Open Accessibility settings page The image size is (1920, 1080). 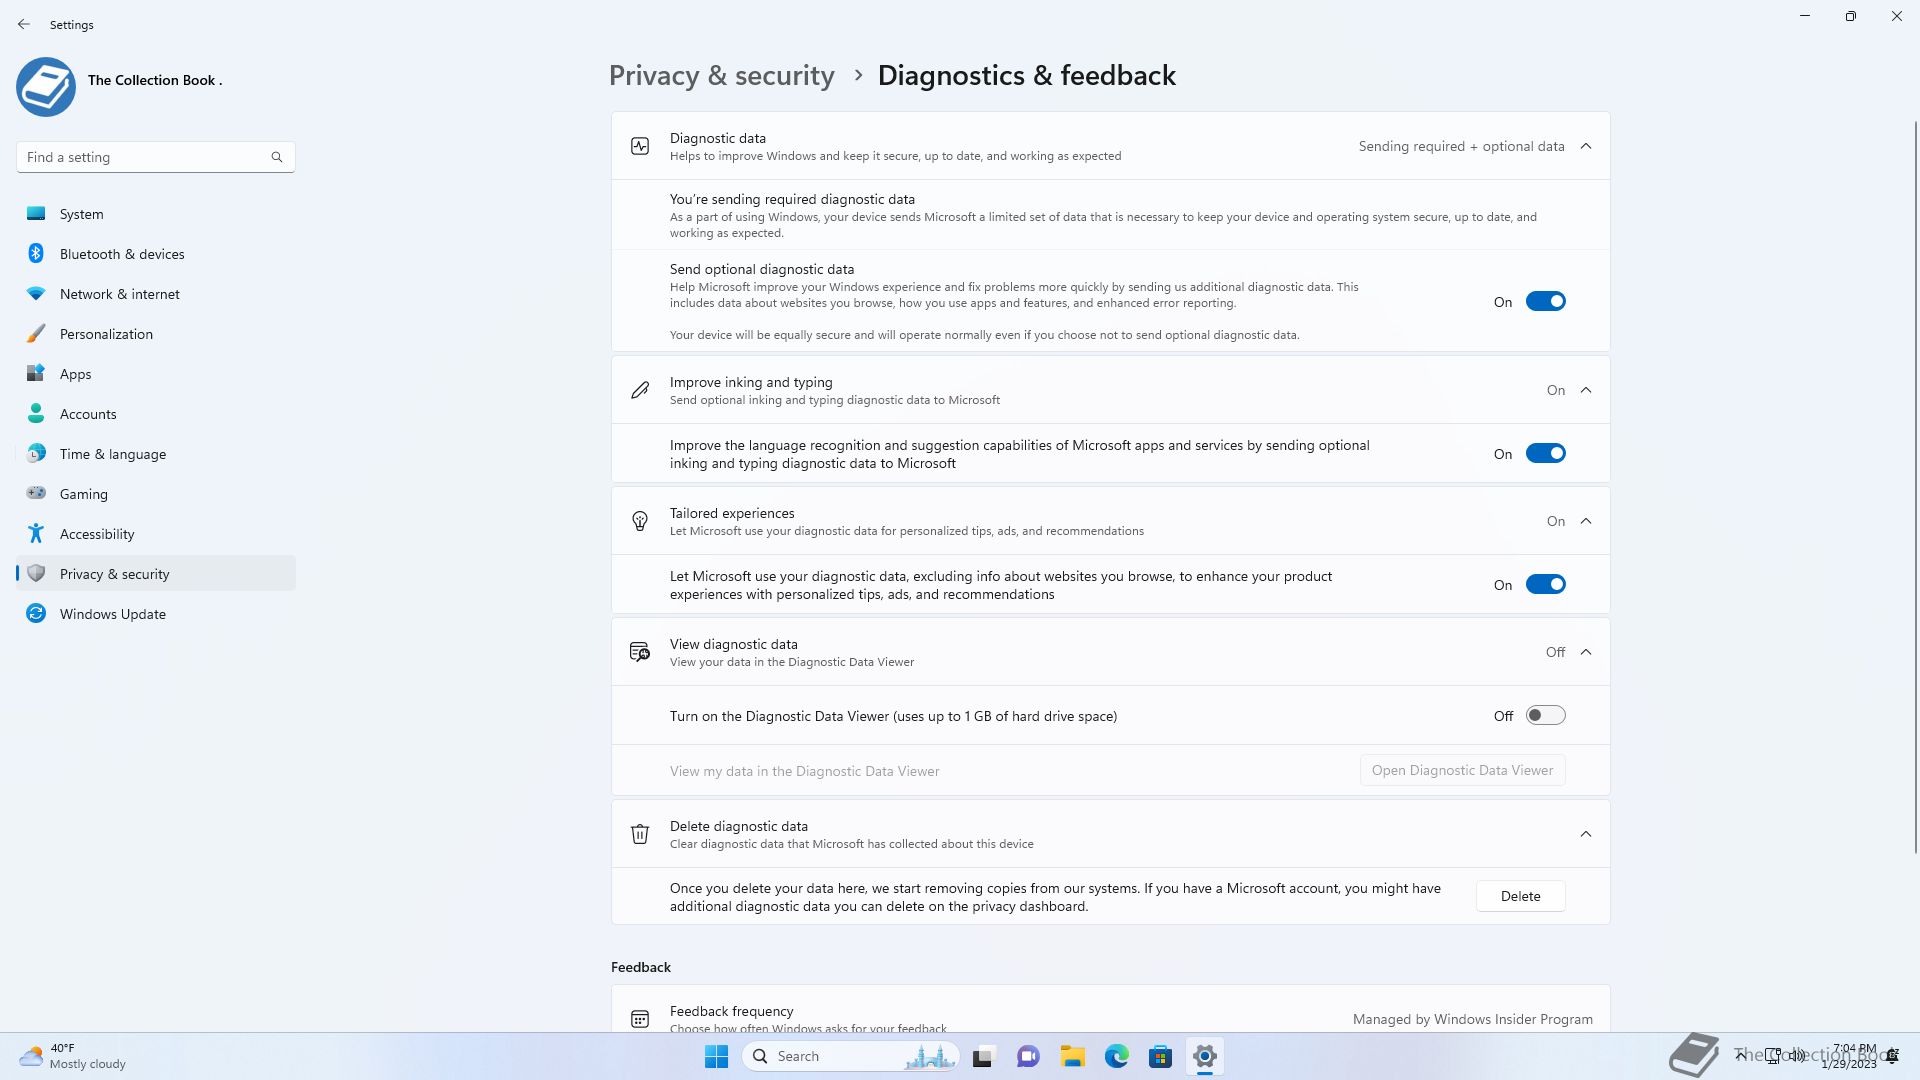tap(156, 534)
